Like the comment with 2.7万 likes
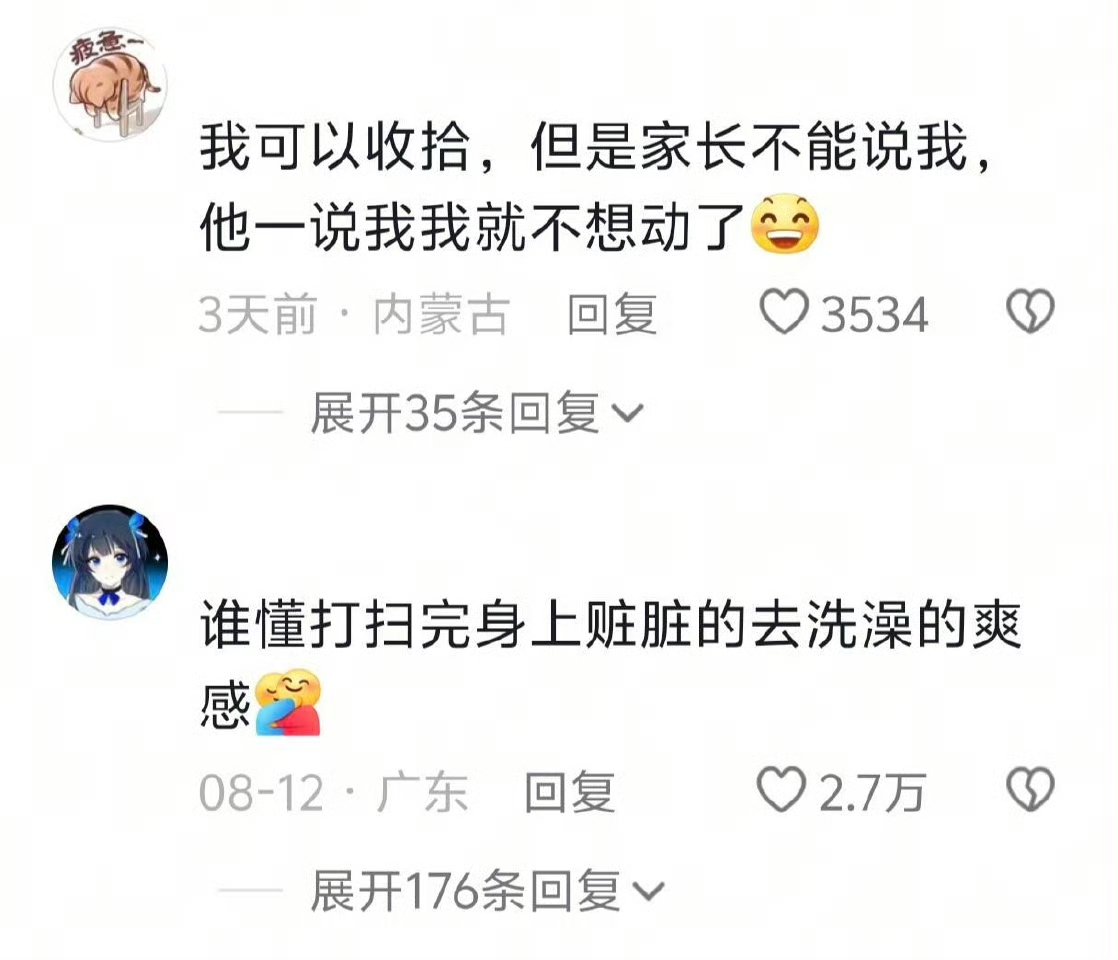The image size is (1118, 960). coord(781,790)
